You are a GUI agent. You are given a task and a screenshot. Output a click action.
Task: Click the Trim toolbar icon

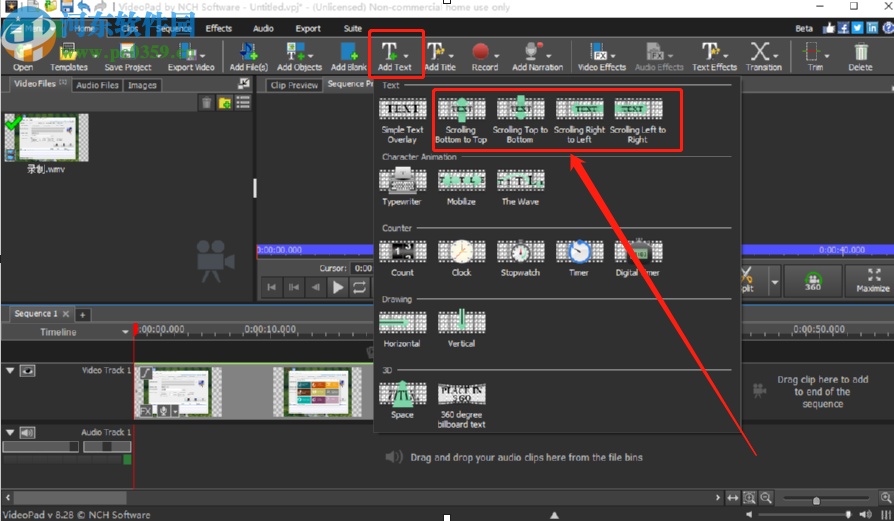point(811,51)
